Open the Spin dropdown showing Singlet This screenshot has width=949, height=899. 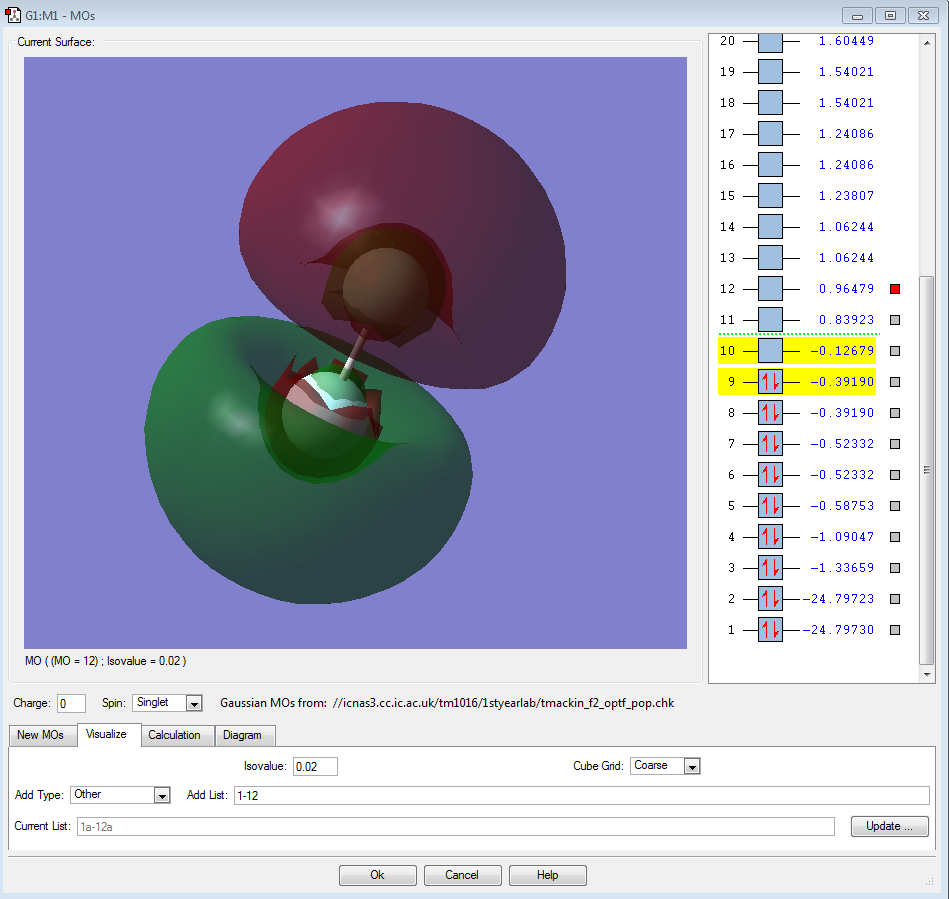[x=194, y=704]
